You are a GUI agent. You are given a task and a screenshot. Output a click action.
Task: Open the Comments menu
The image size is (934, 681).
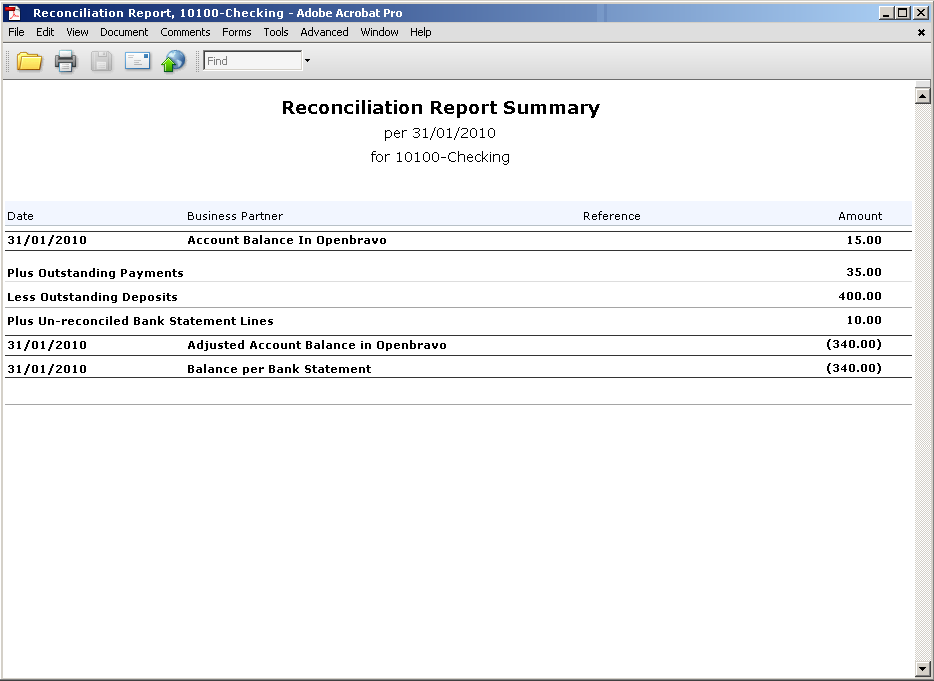185,32
